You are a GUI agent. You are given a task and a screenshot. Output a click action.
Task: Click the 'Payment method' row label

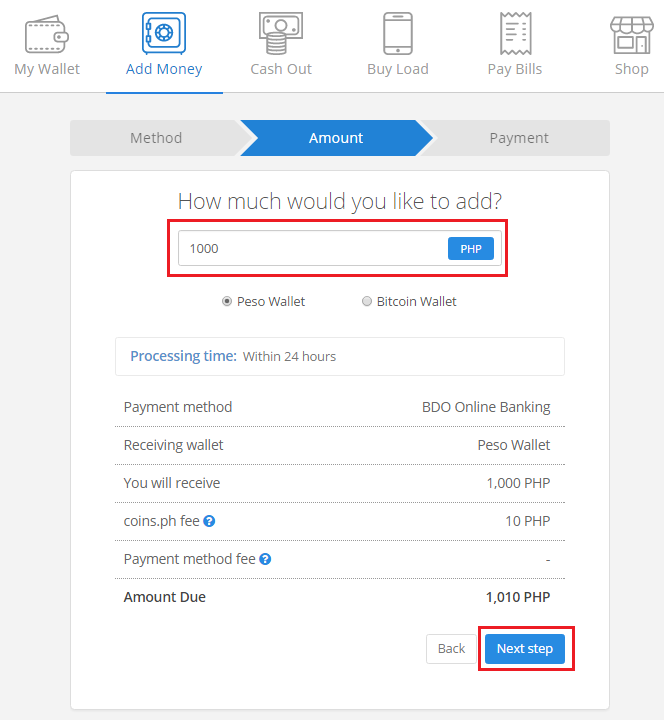click(178, 407)
